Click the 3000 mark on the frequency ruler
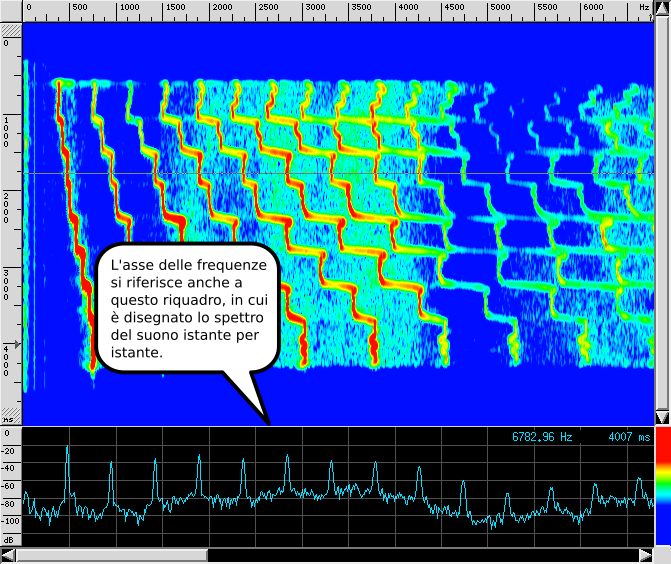Screen dimensions: 671x564 click(x=315, y=8)
